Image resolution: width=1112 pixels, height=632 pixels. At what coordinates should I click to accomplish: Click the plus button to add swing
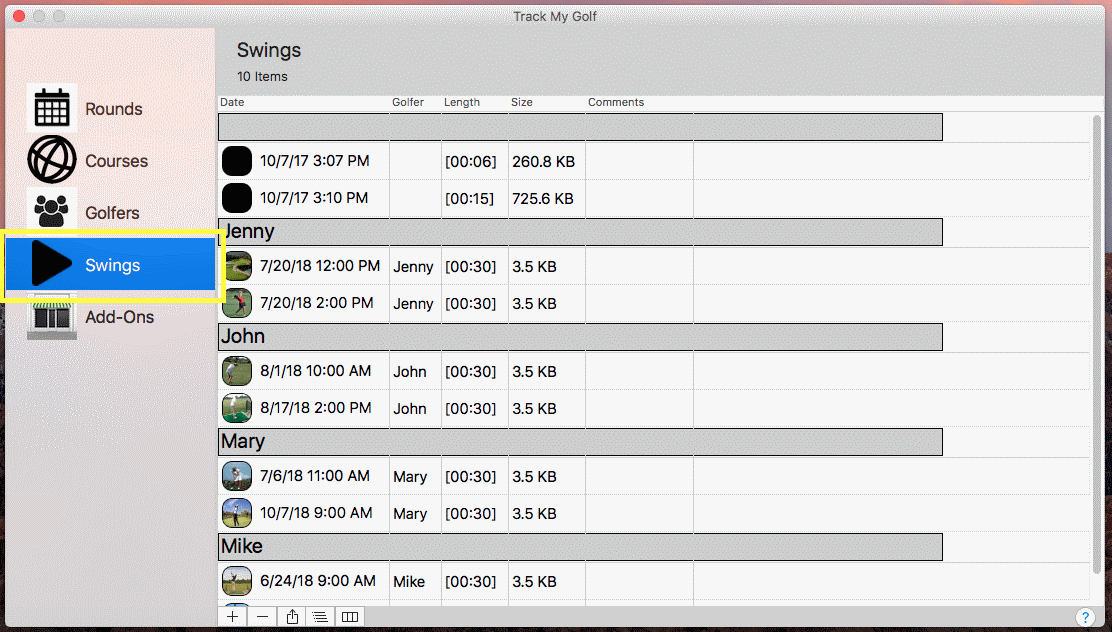(x=232, y=617)
